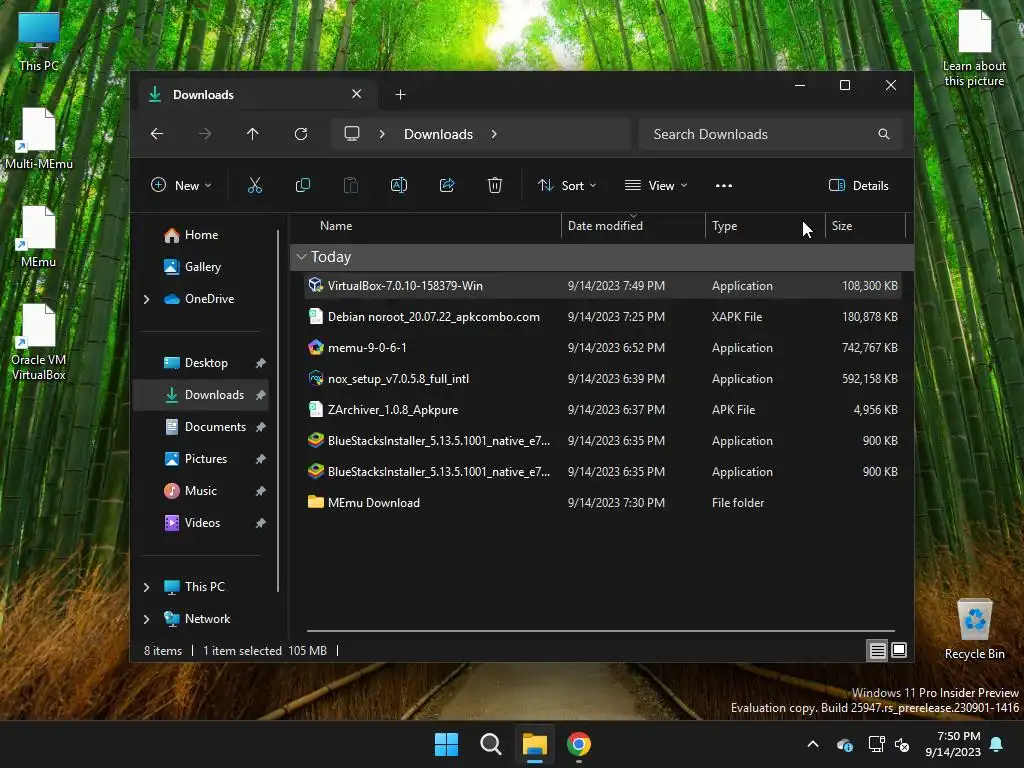Click the PC icon in address bar
The height and width of the screenshot is (768, 1024).
352,134
